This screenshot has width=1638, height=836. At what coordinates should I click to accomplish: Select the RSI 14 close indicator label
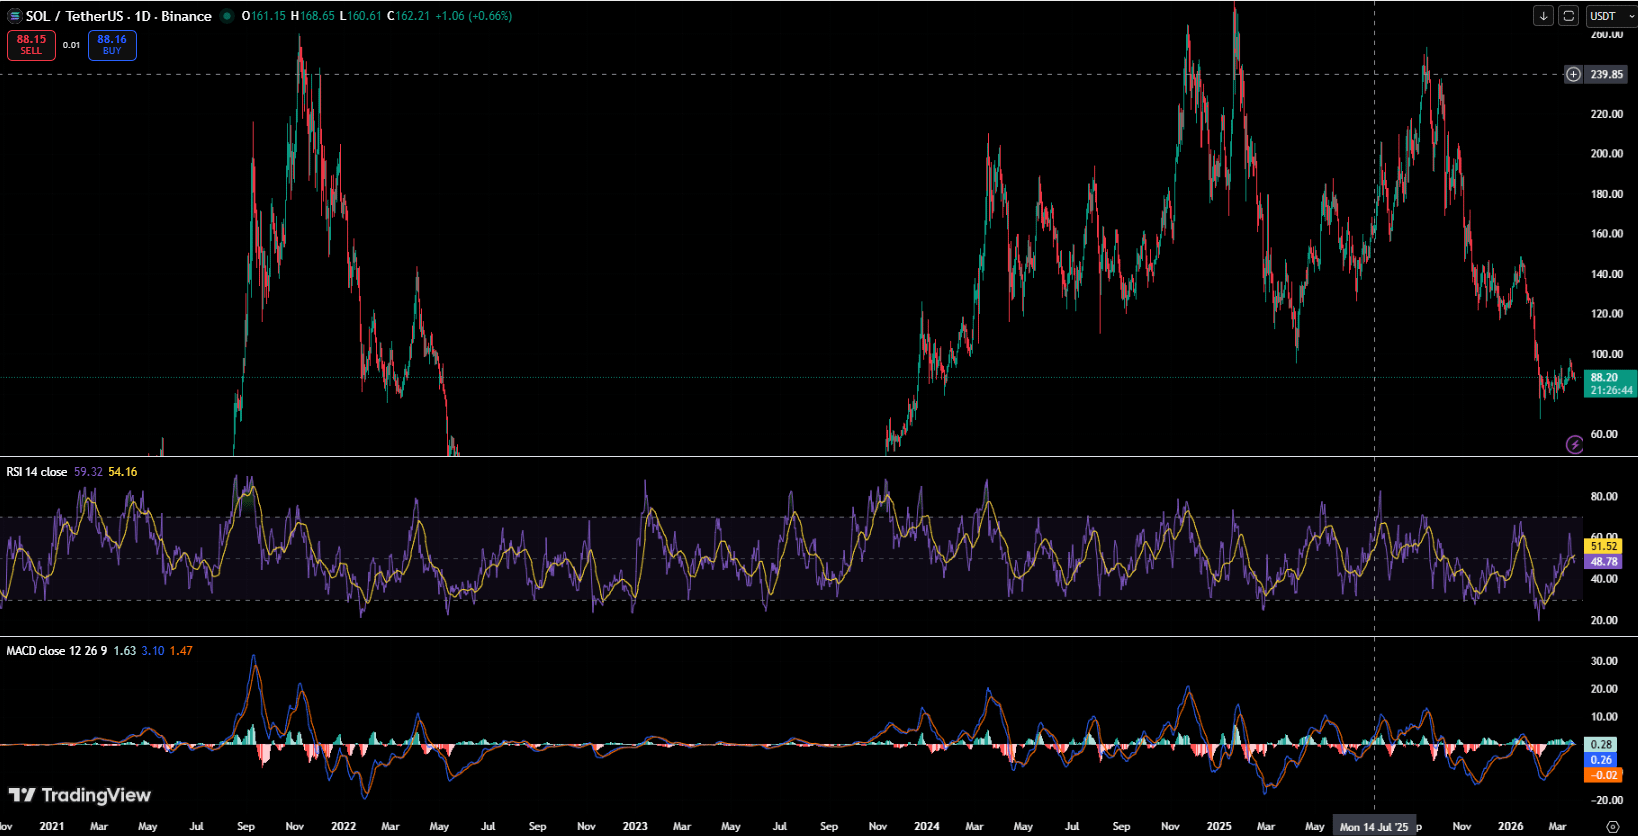(37, 472)
